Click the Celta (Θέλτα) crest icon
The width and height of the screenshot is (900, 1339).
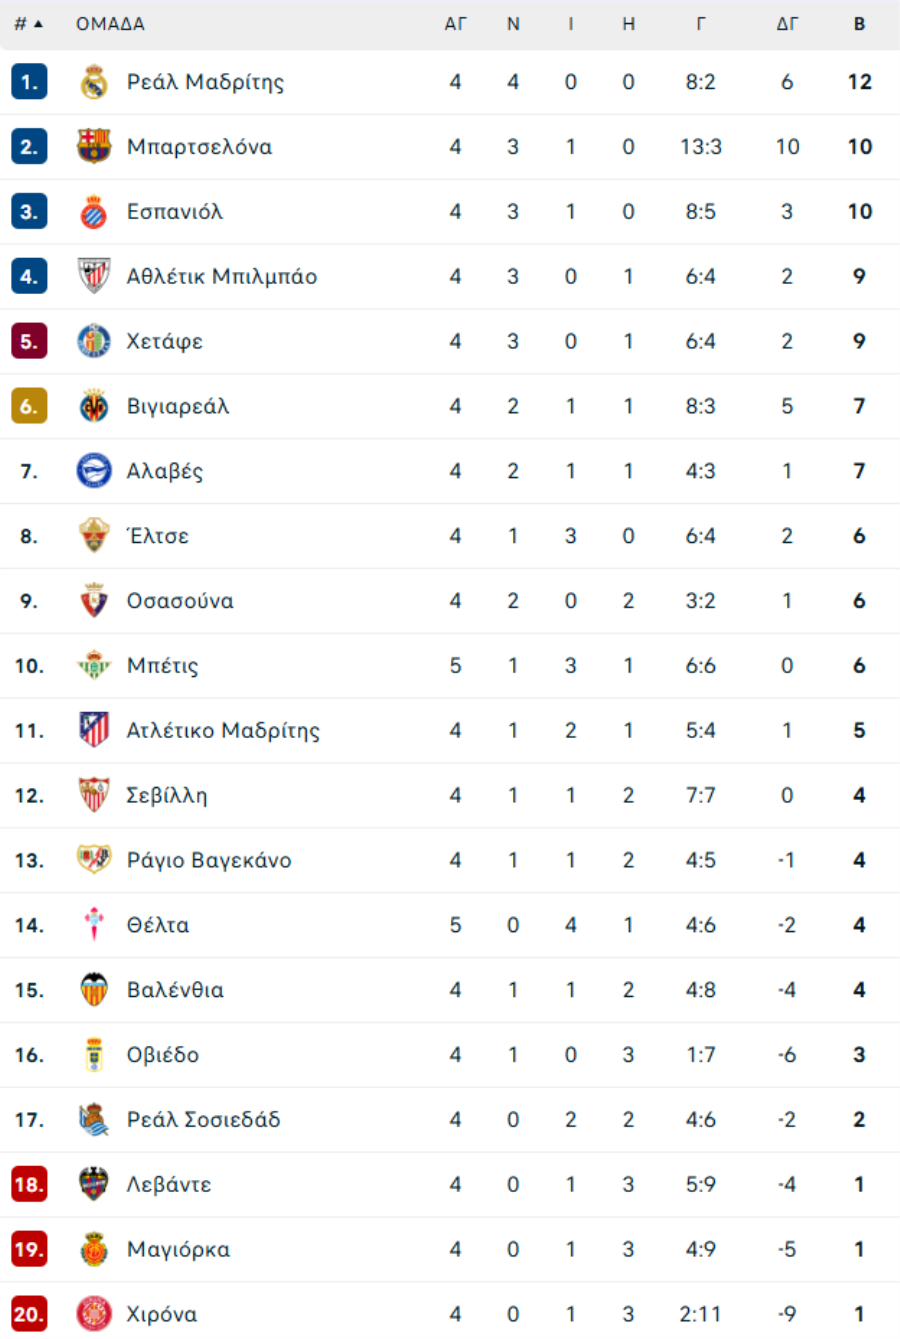94,925
